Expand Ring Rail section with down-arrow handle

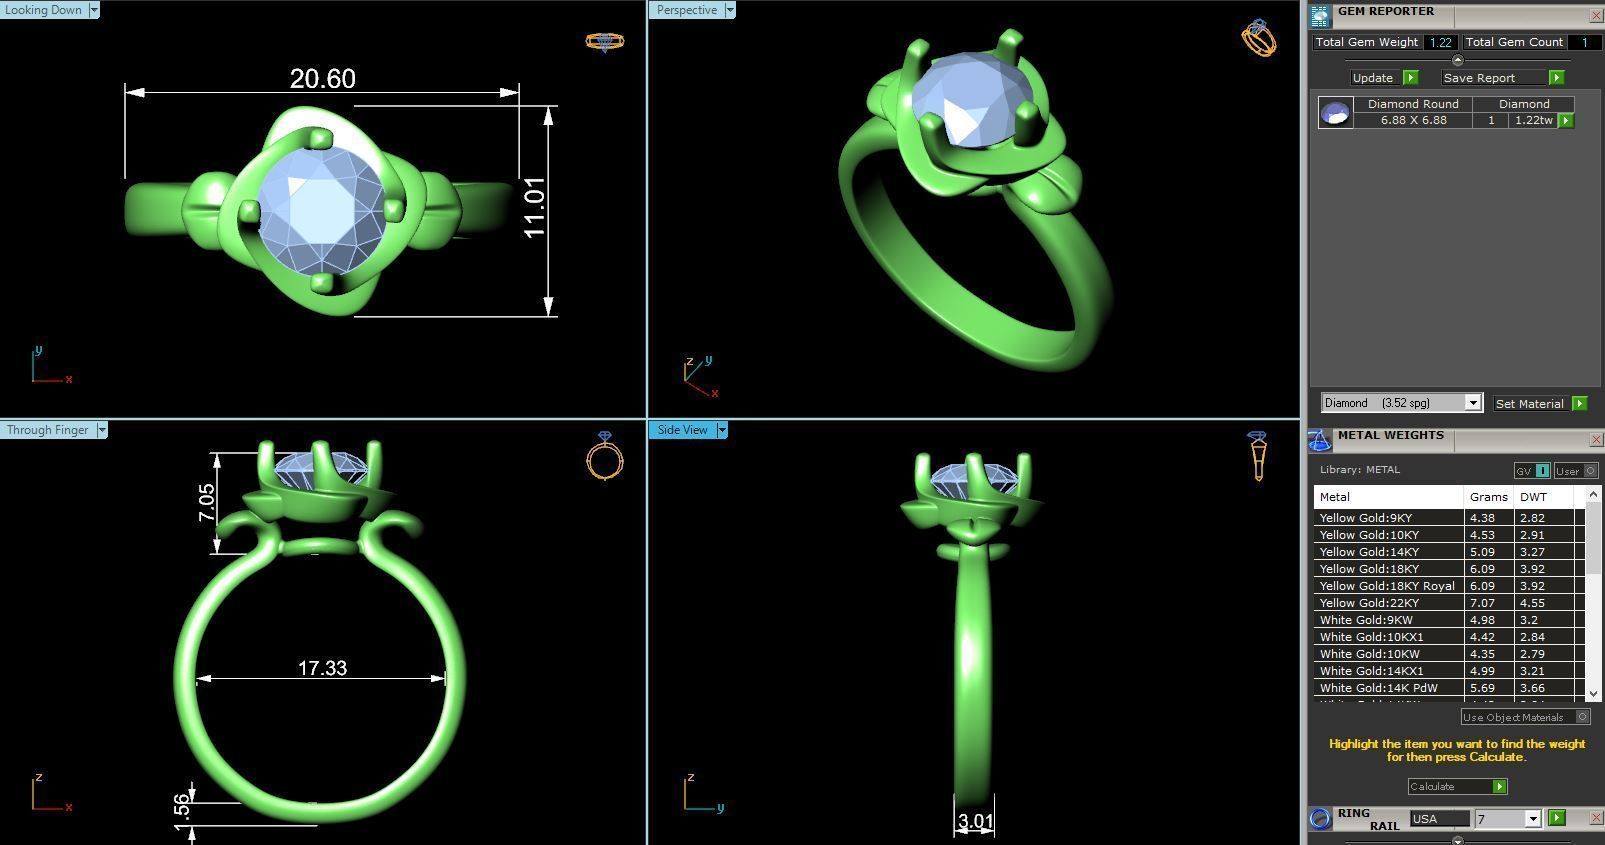pos(1457,840)
